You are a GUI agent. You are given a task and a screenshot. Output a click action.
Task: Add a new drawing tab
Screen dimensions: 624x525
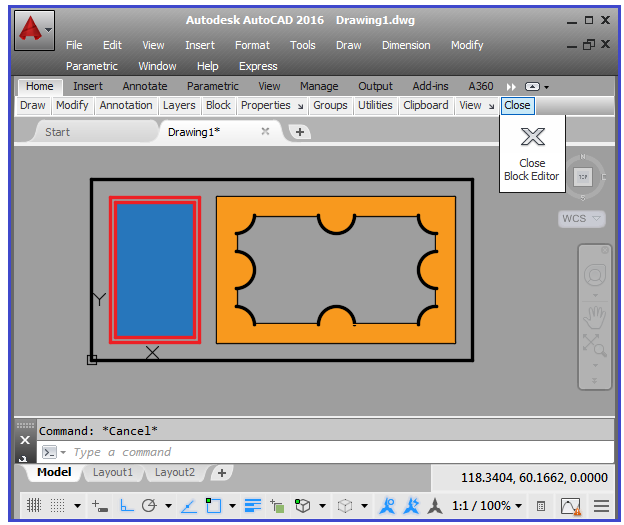click(x=299, y=132)
